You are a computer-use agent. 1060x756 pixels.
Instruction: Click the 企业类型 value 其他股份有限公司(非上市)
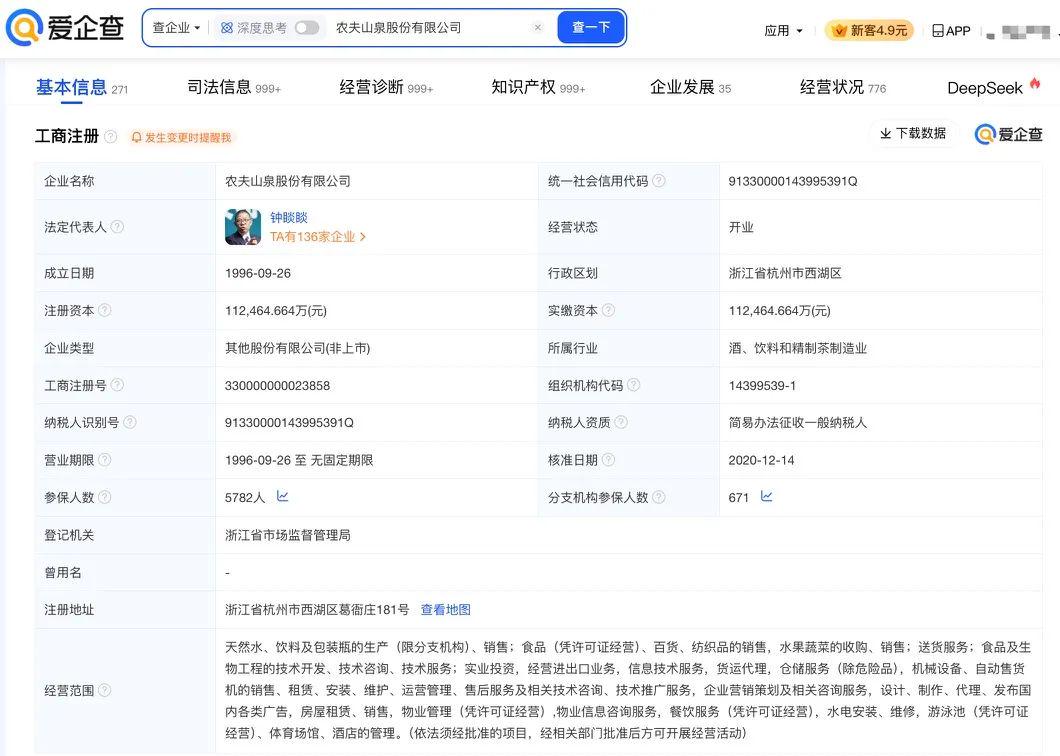297,348
